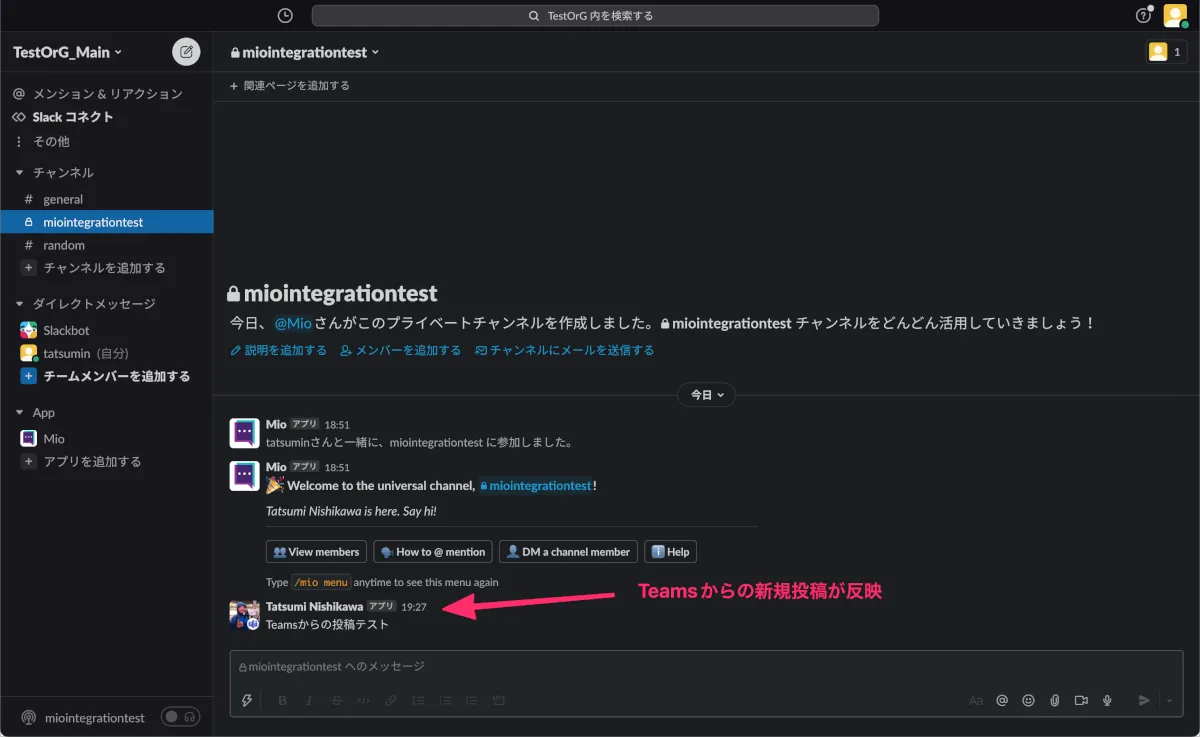Click the send message arrow icon
This screenshot has height=737, width=1200.
(1144, 701)
